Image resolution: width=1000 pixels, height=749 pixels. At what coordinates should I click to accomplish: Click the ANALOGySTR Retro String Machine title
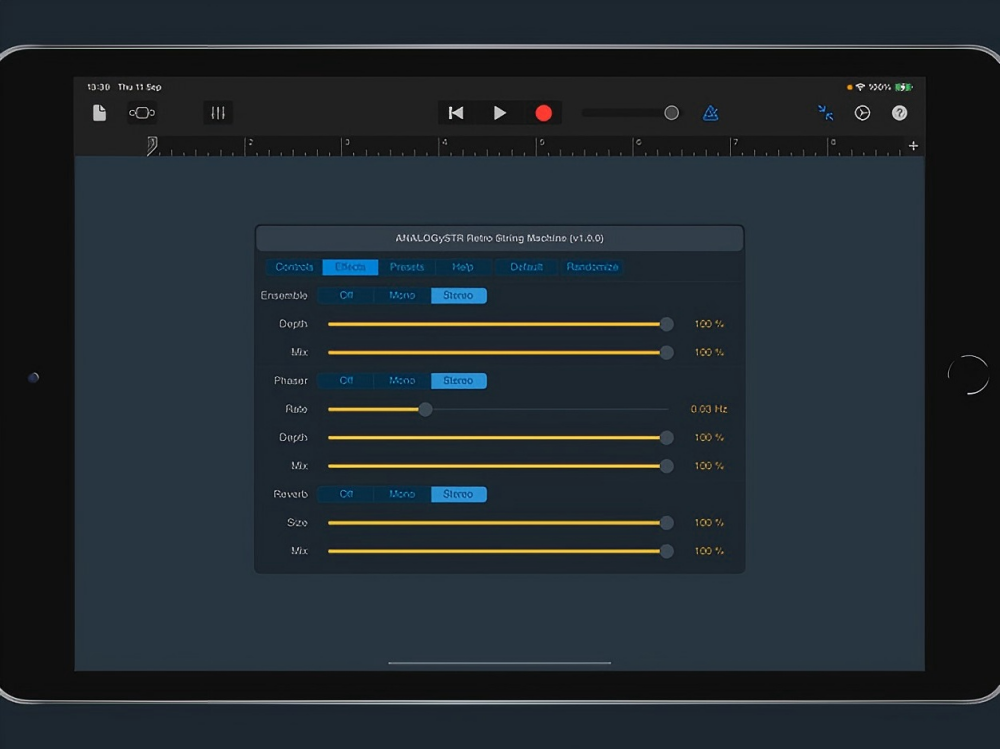(499, 238)
